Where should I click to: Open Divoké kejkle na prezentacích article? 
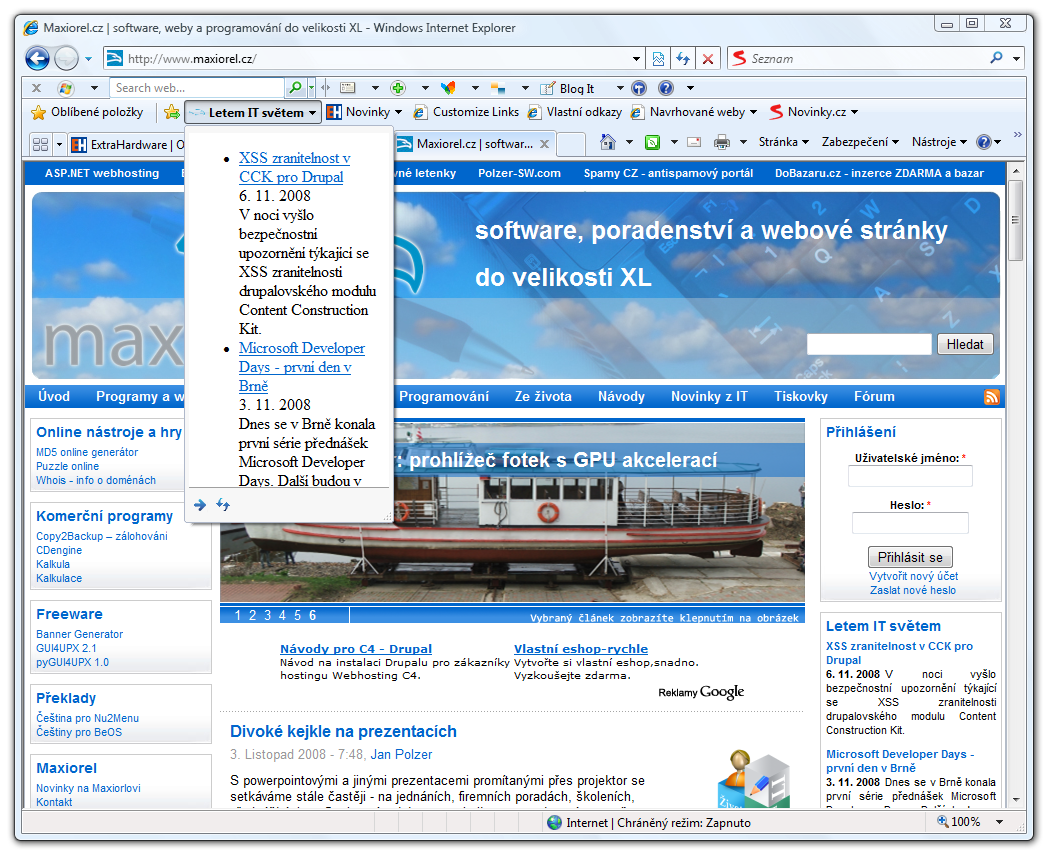[343, 731]
